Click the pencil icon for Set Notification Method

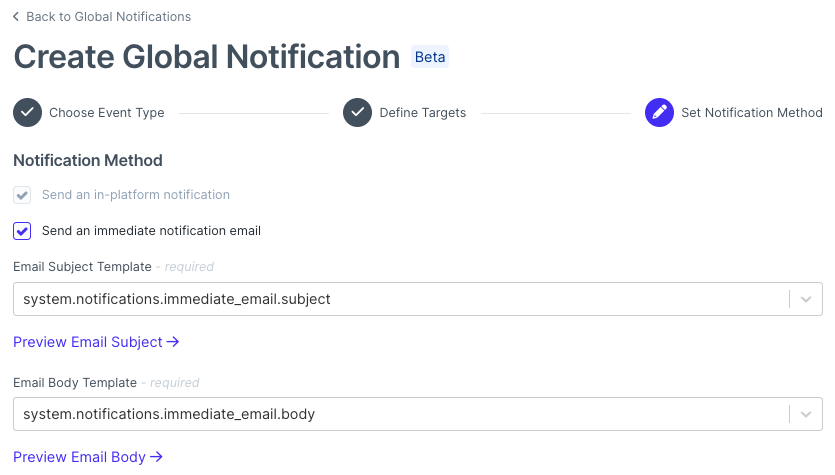[x=659, y=112]
